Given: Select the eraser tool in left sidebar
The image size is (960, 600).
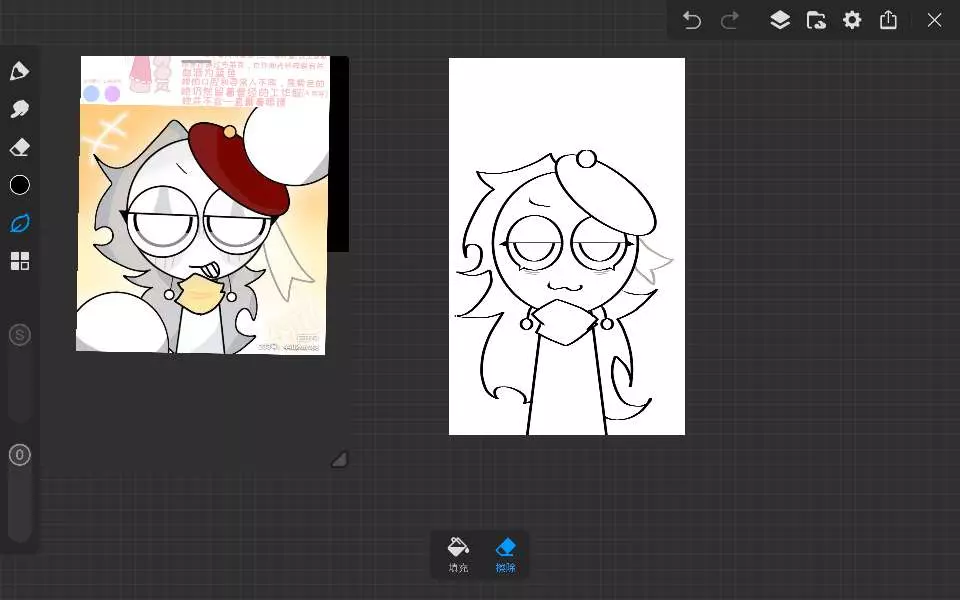Looking at the screenshot, I should tap(19, 147).
